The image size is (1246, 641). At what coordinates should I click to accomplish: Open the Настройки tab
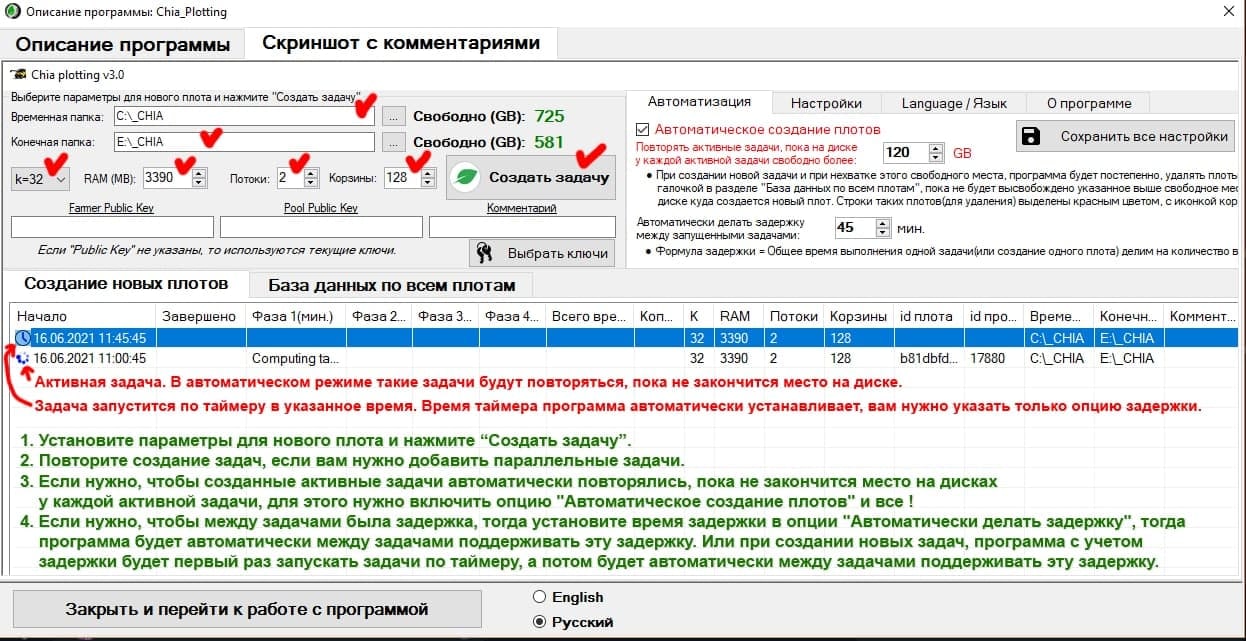click(826, 103)
